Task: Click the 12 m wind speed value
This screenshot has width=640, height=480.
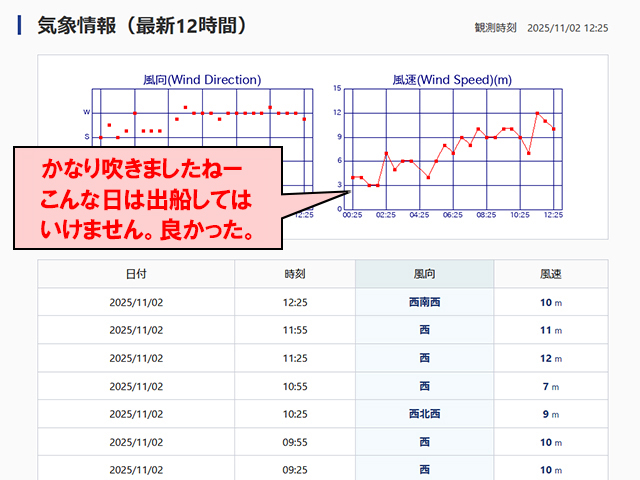Action: (x=550, y=358)
